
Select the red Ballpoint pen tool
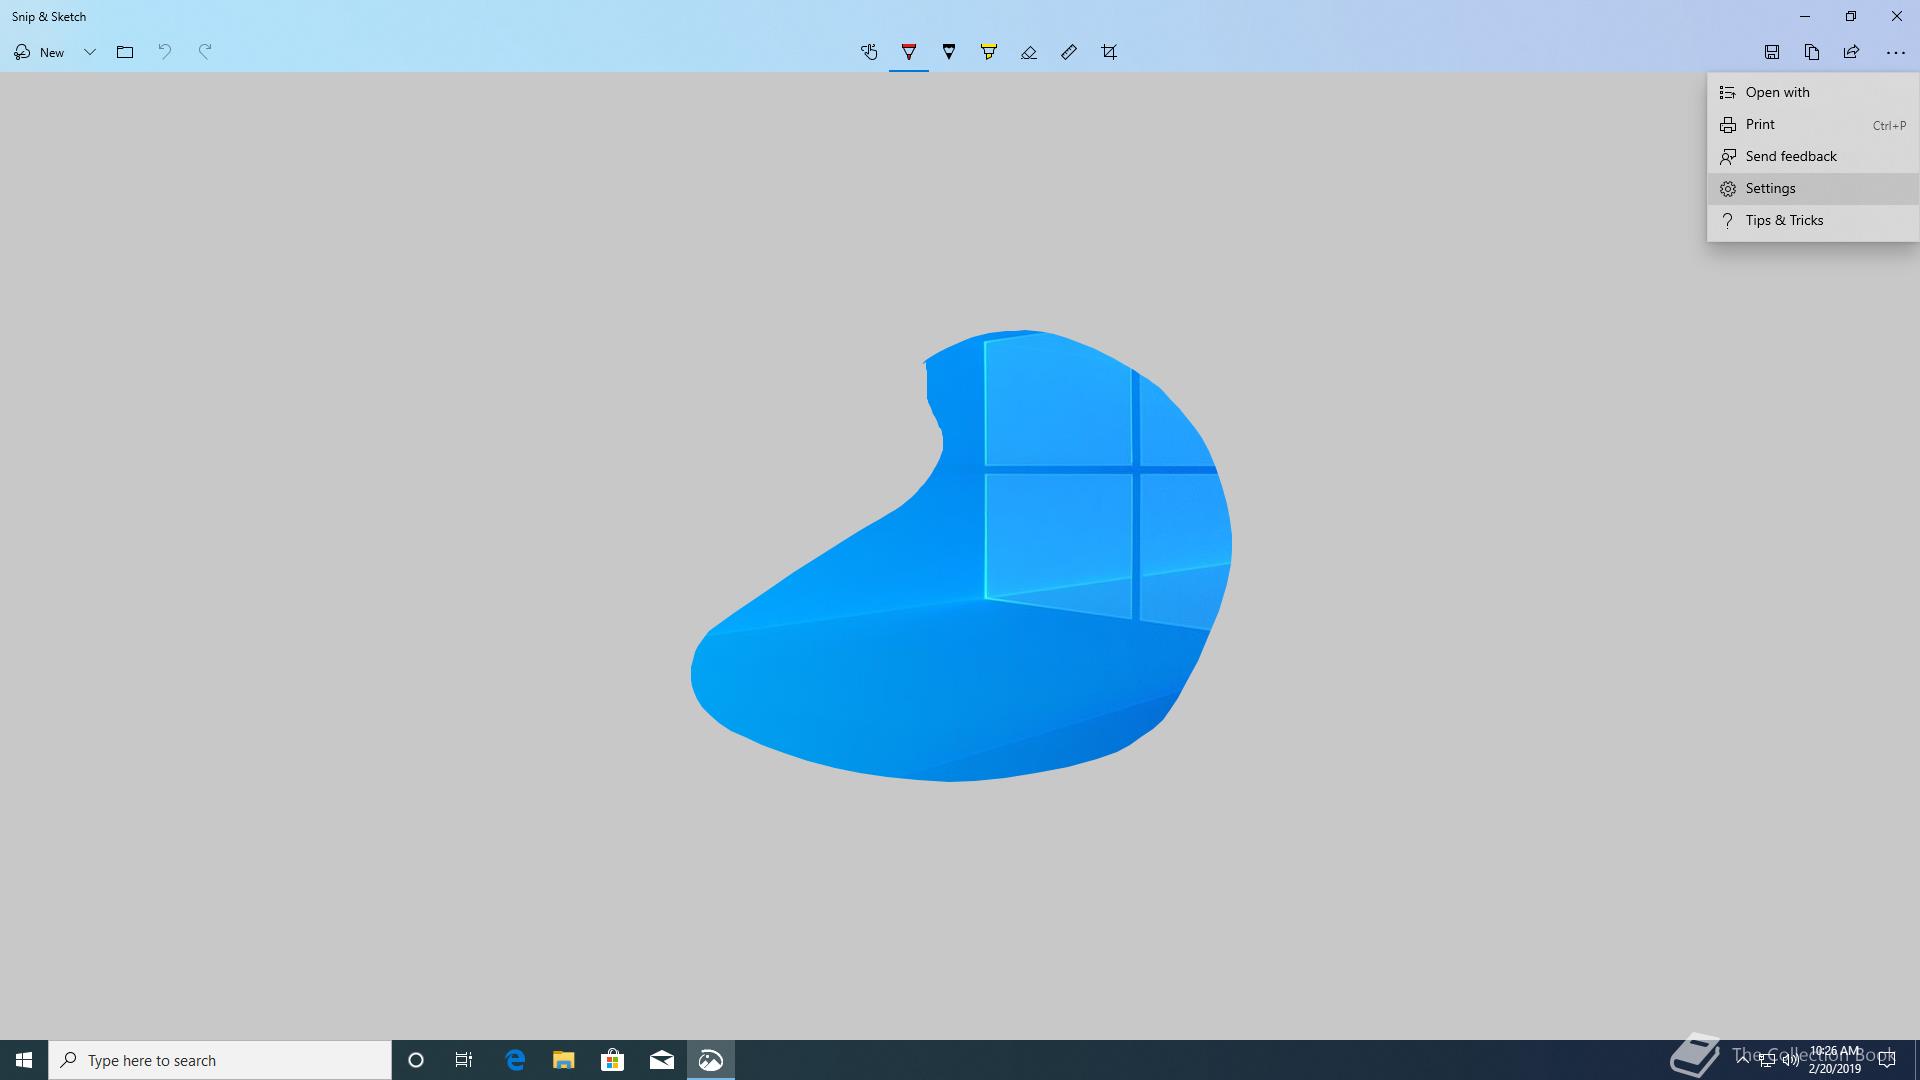click(909, 52)
